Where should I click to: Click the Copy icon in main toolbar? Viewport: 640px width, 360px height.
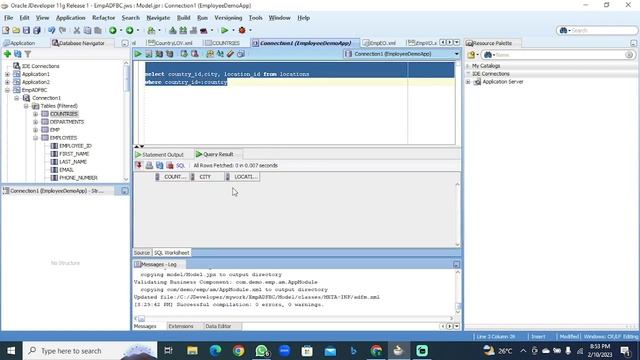click(x=87, y=30)
